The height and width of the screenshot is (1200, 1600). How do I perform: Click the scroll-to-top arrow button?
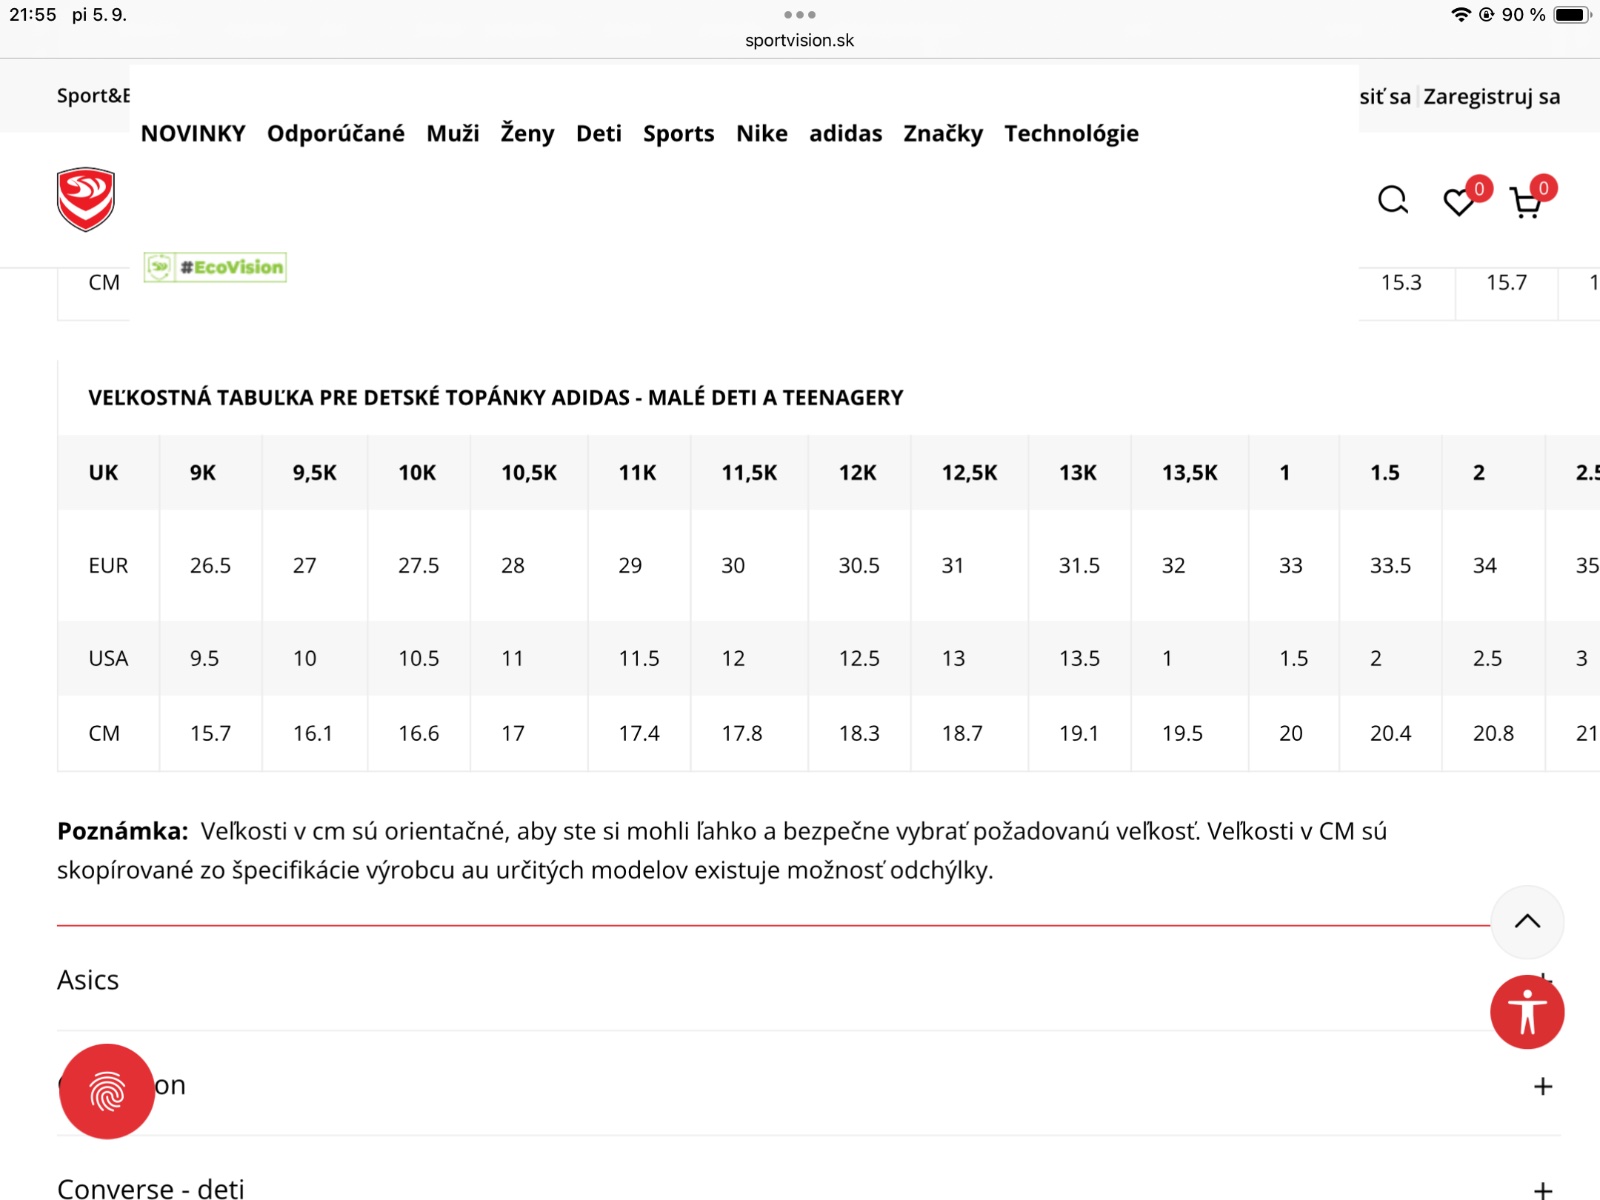pos(1527,922)
